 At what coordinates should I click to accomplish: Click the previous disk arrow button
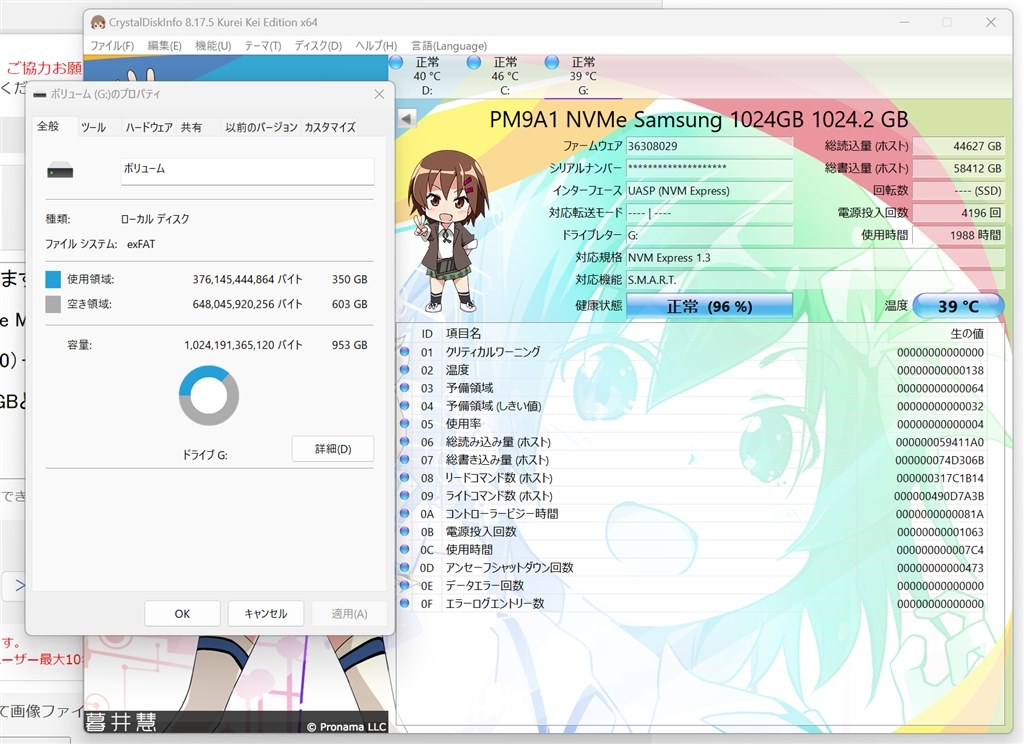[x=406, y=119]
